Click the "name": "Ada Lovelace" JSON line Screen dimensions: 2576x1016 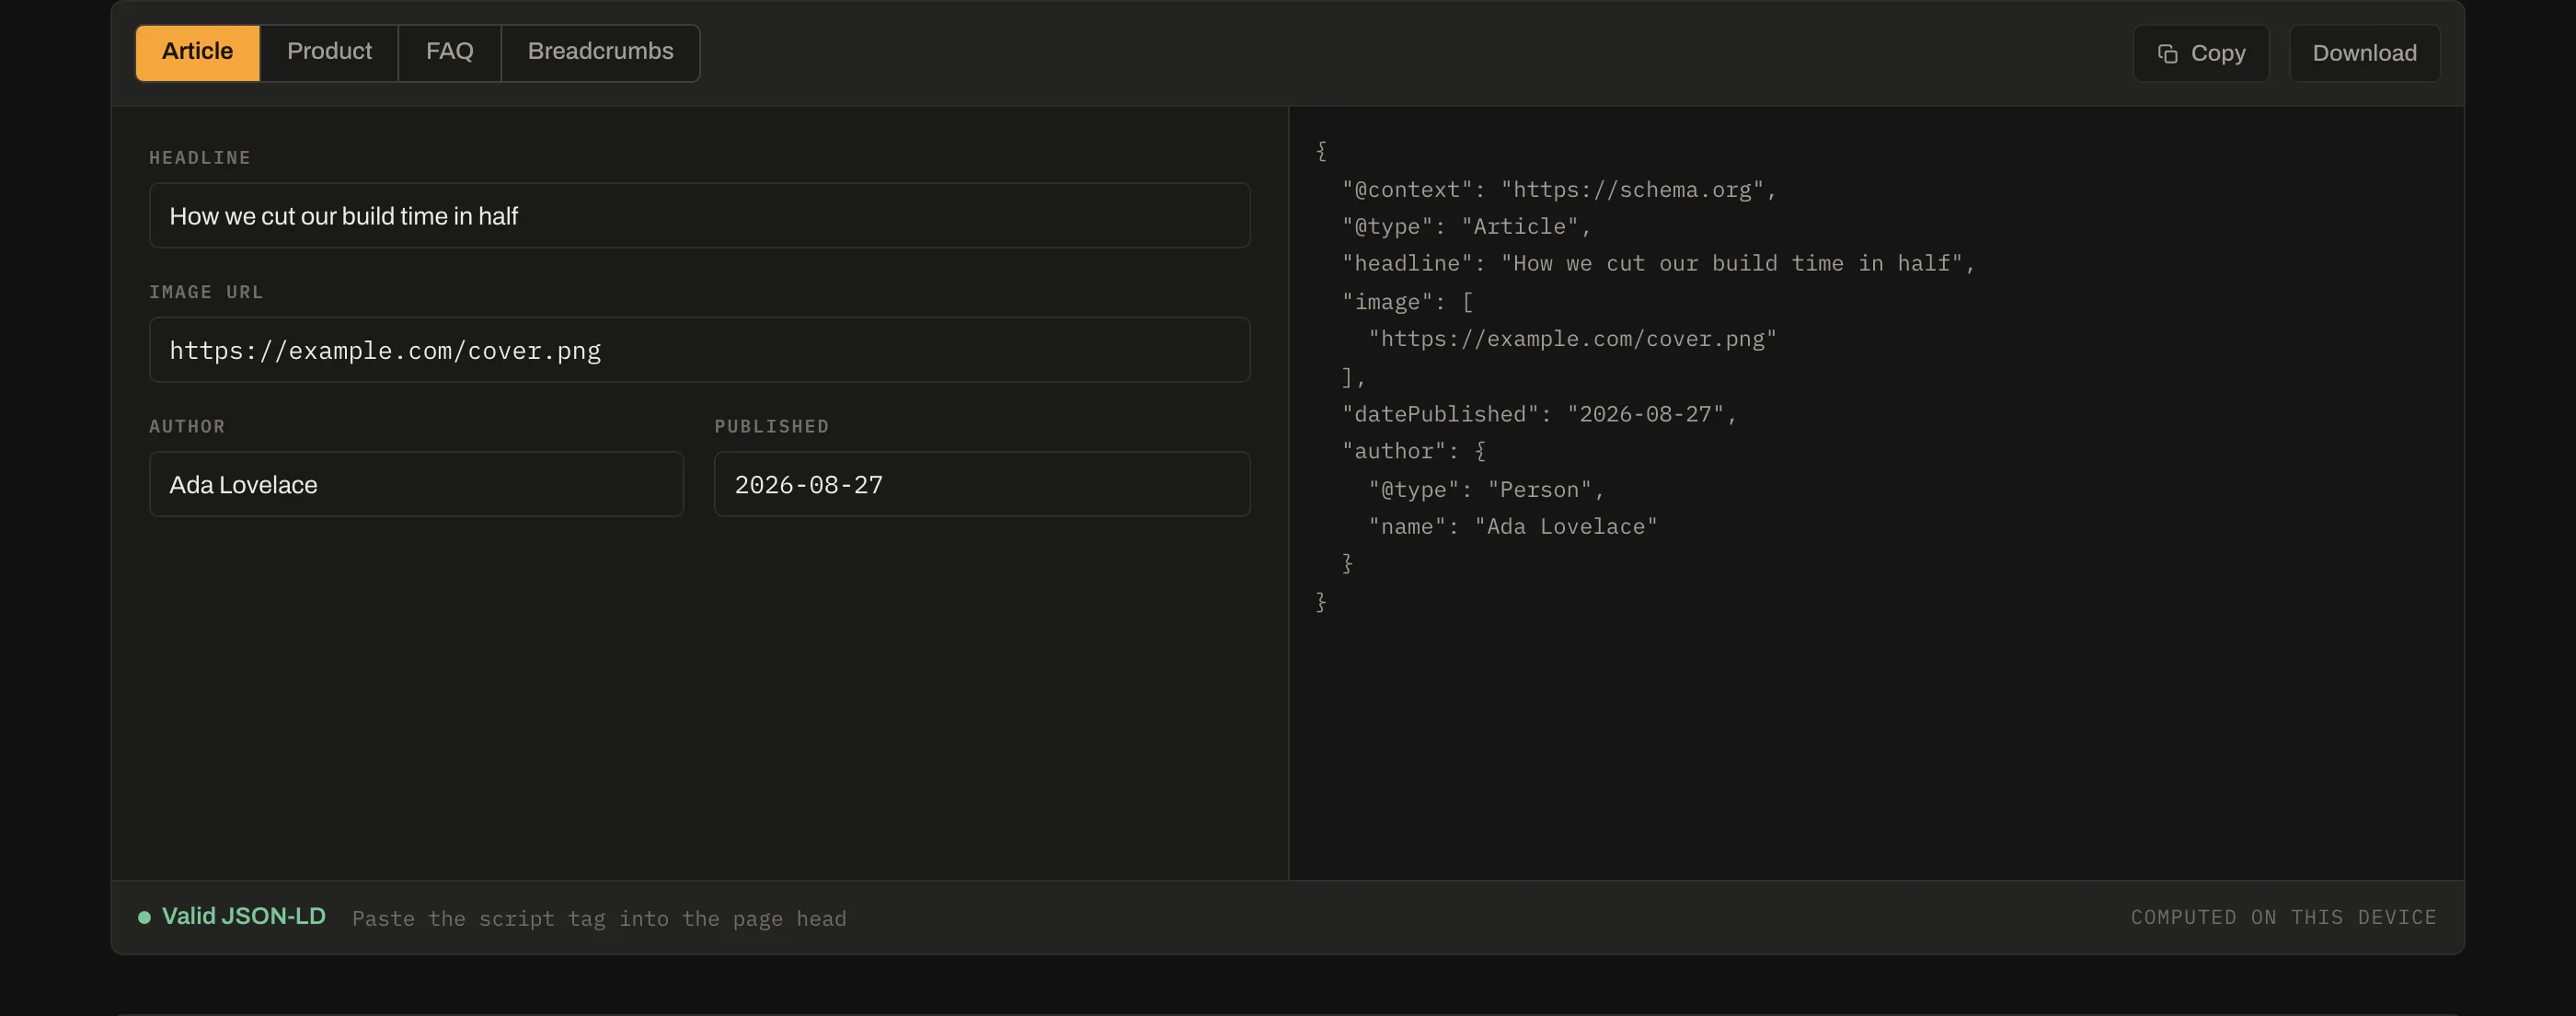coord(1512,526)
